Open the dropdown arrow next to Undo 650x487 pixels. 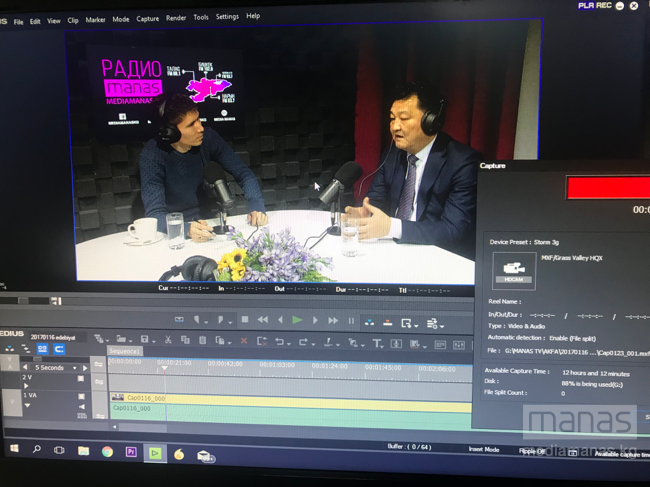(x=289, y=344)
